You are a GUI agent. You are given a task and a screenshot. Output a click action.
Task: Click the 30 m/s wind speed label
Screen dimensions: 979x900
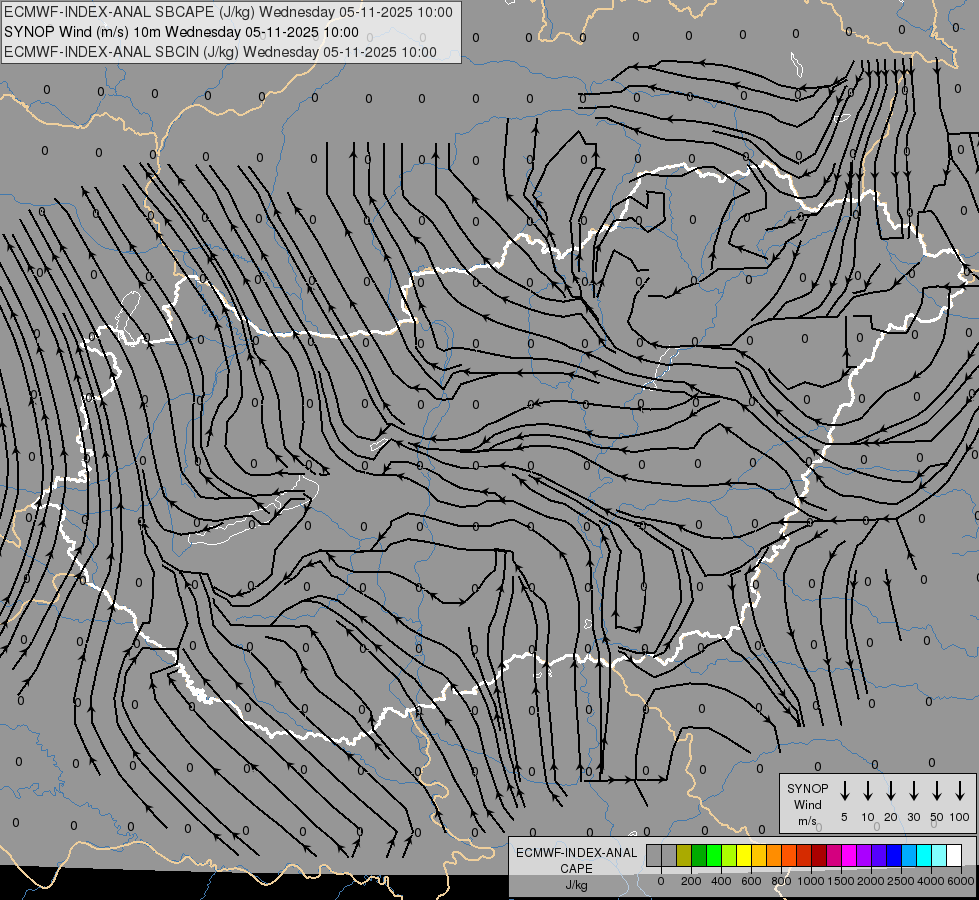[914, 817]
